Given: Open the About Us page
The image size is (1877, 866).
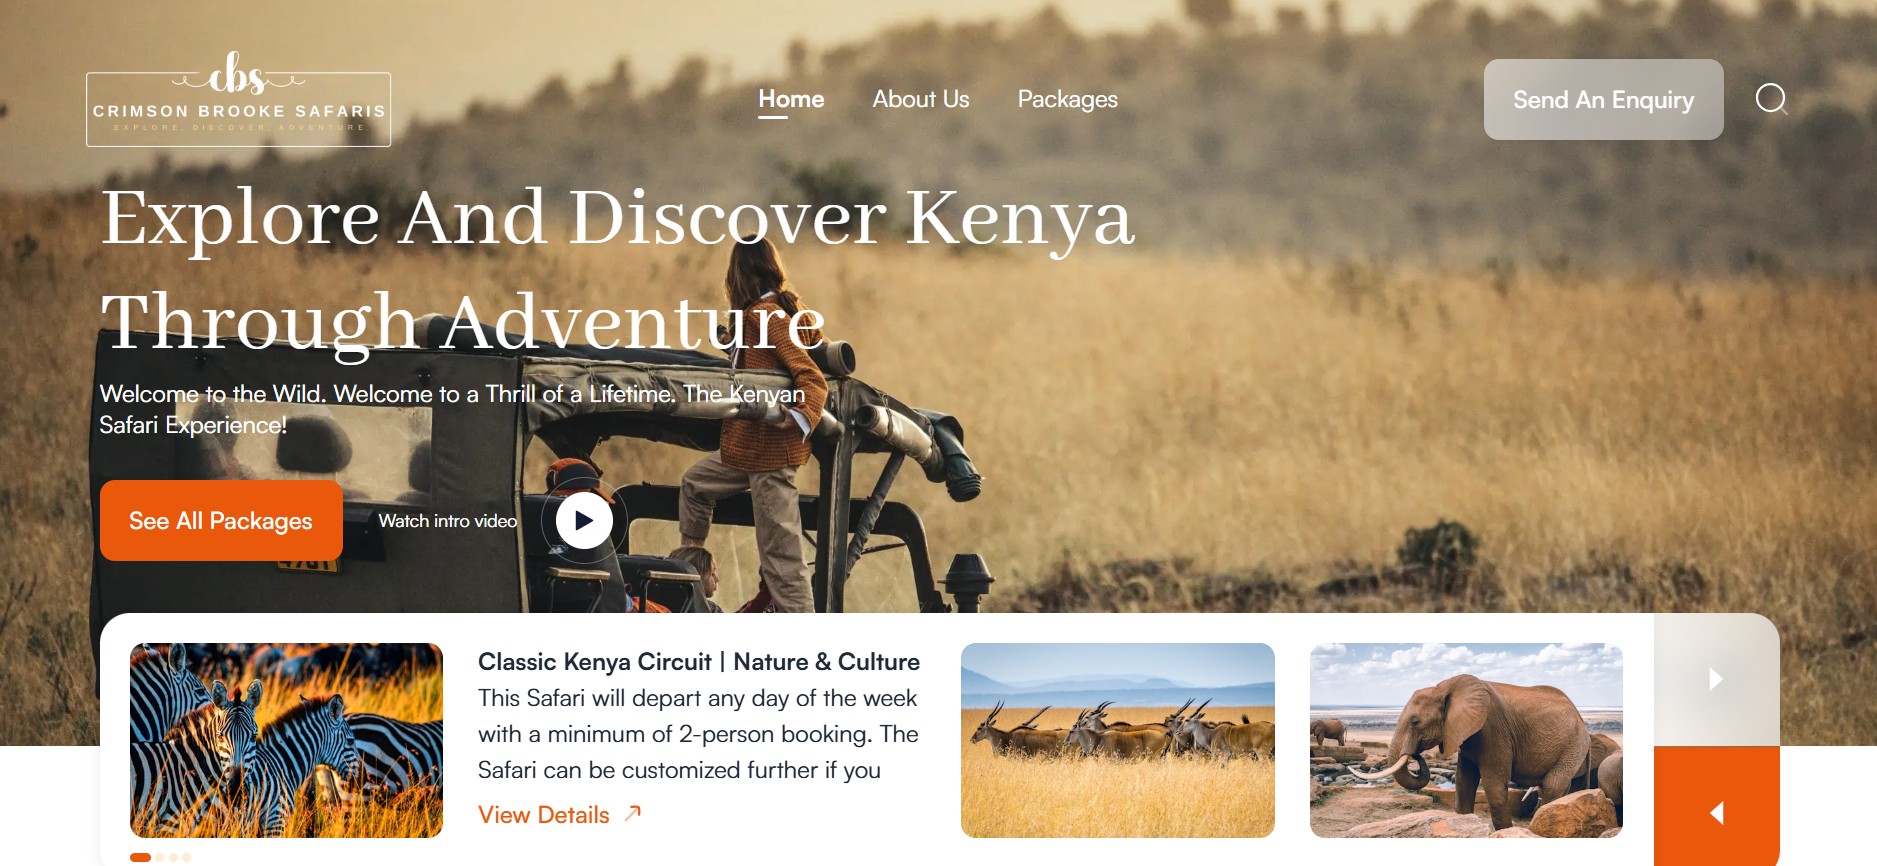Looking at the screenshot, I should pos(921,99).
